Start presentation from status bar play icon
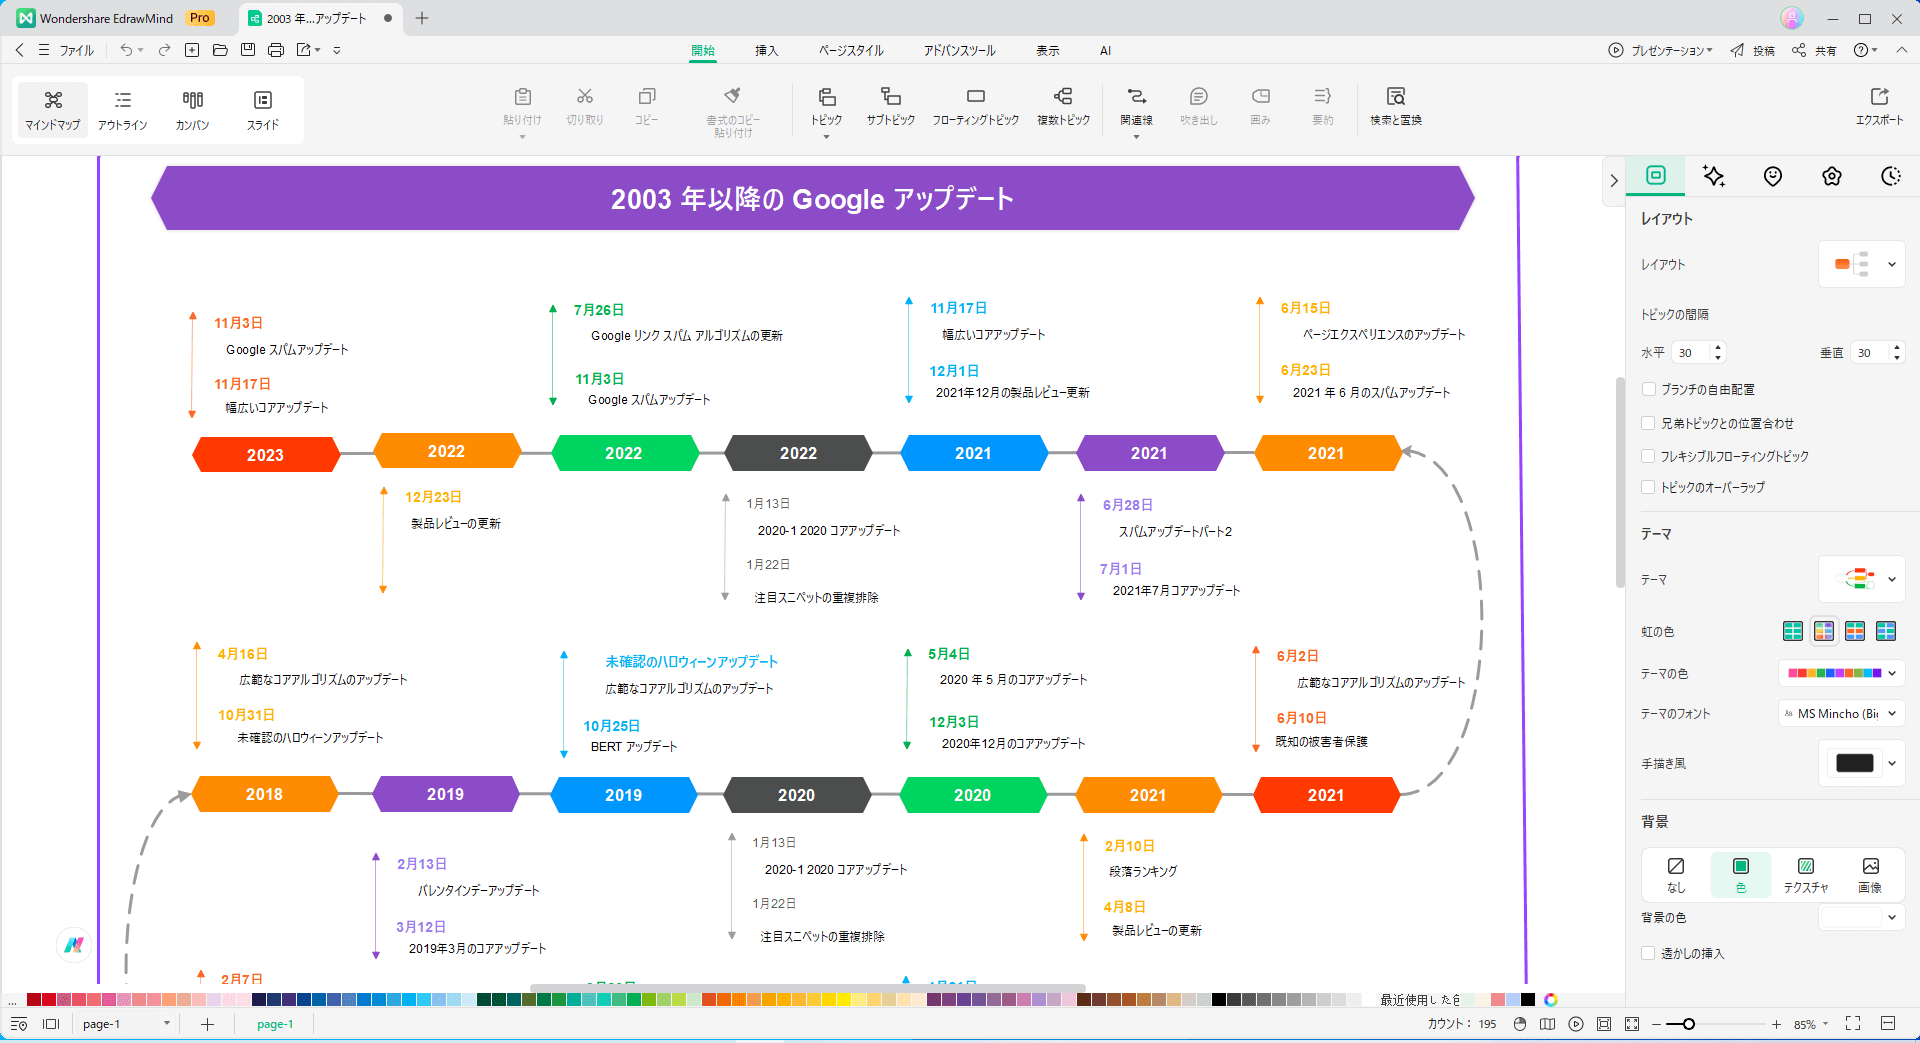Image resolution: width=1920 pixels, height=1043 pixels. pos(1576,1024)
